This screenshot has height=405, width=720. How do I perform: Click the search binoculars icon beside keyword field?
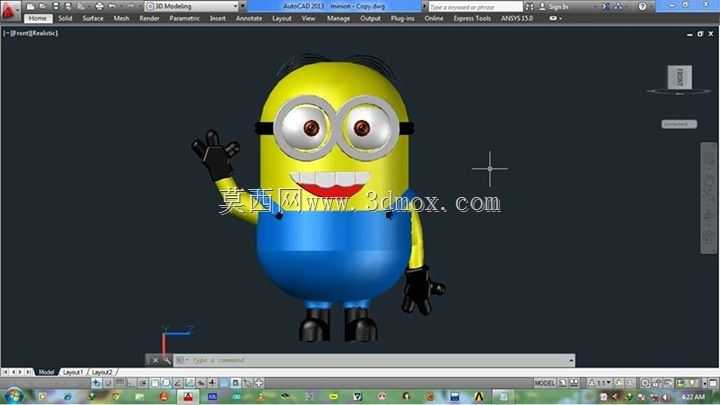pyautogui.click(x=529, y=6)
